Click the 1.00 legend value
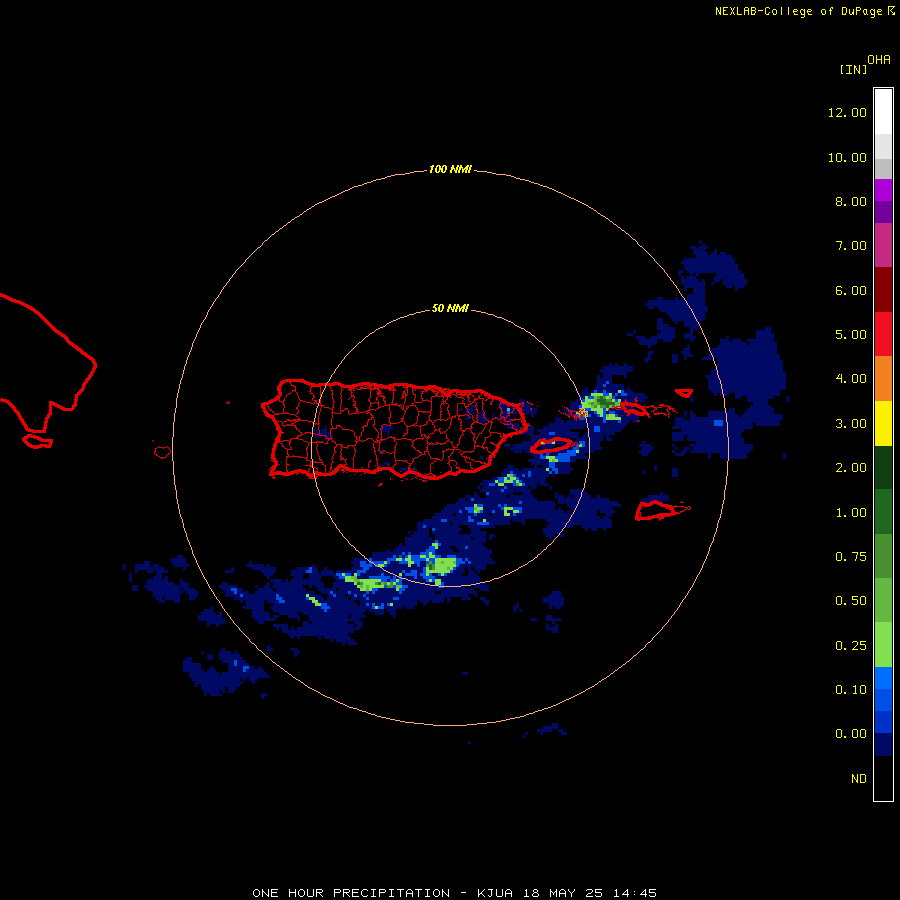Viewport: 900px width, 900px height. 851,513
